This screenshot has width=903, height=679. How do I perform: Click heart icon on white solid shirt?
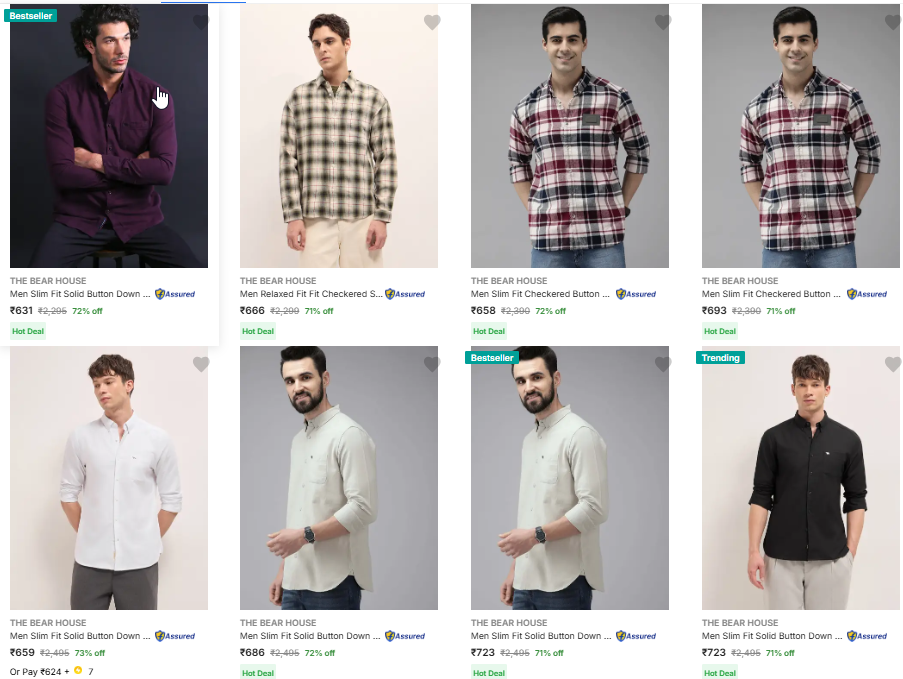(x=201, y=364)
